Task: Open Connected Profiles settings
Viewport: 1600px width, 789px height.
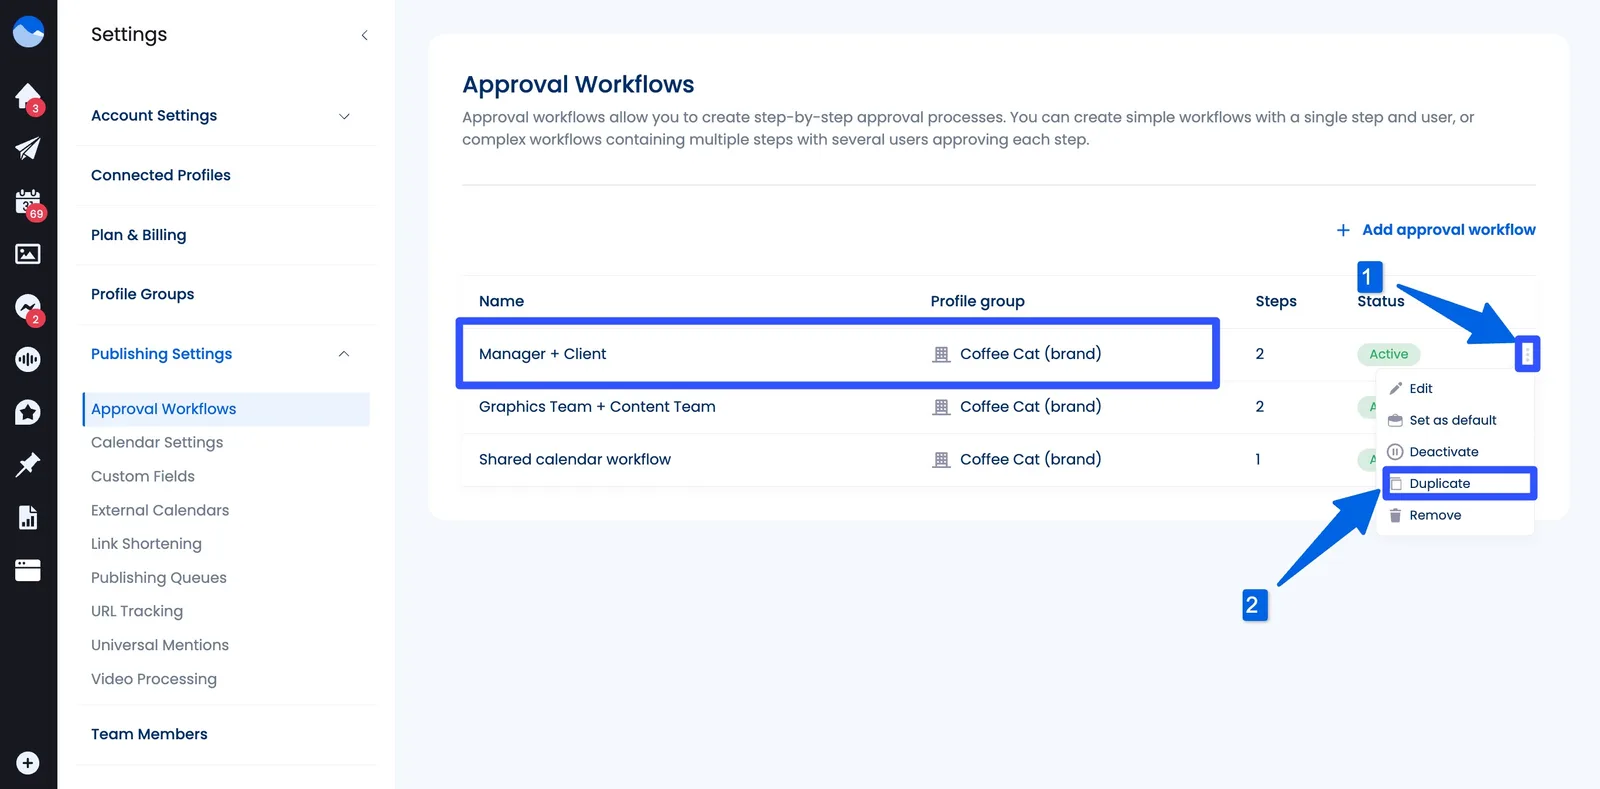Action: 161,175
